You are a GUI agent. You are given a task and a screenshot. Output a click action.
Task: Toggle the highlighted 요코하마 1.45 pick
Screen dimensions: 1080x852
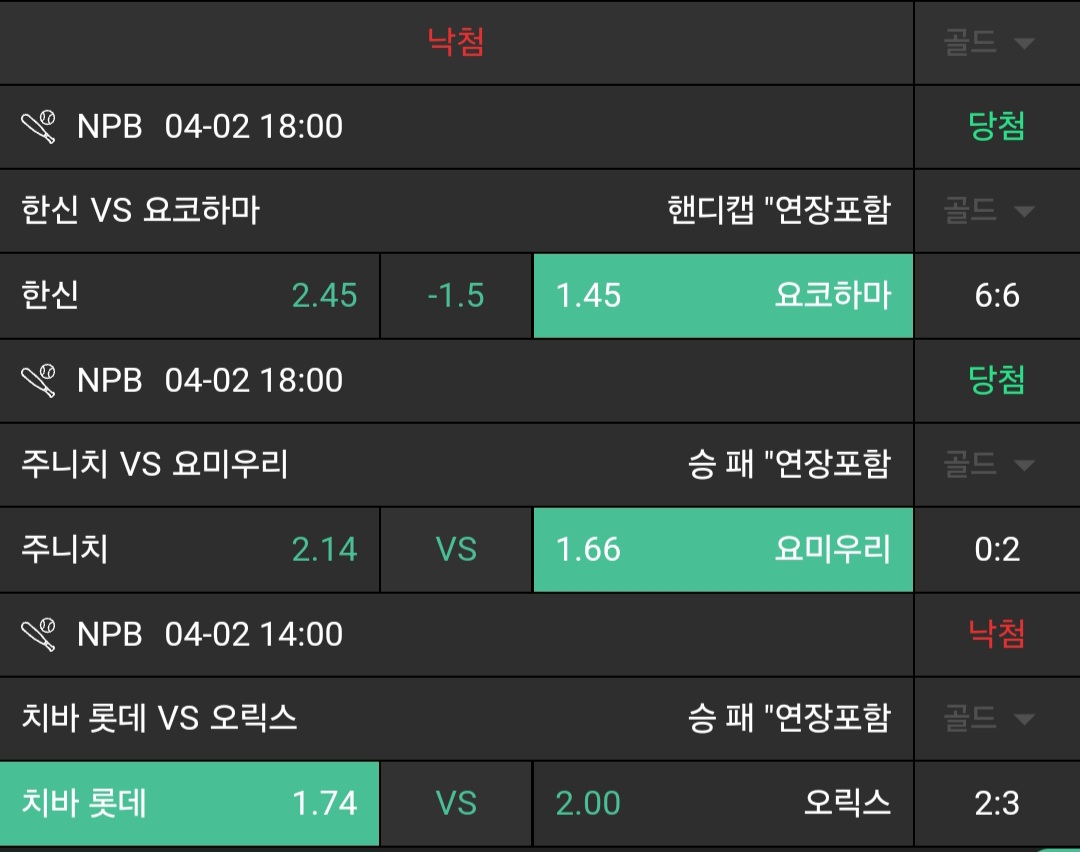tap(723, 296)
